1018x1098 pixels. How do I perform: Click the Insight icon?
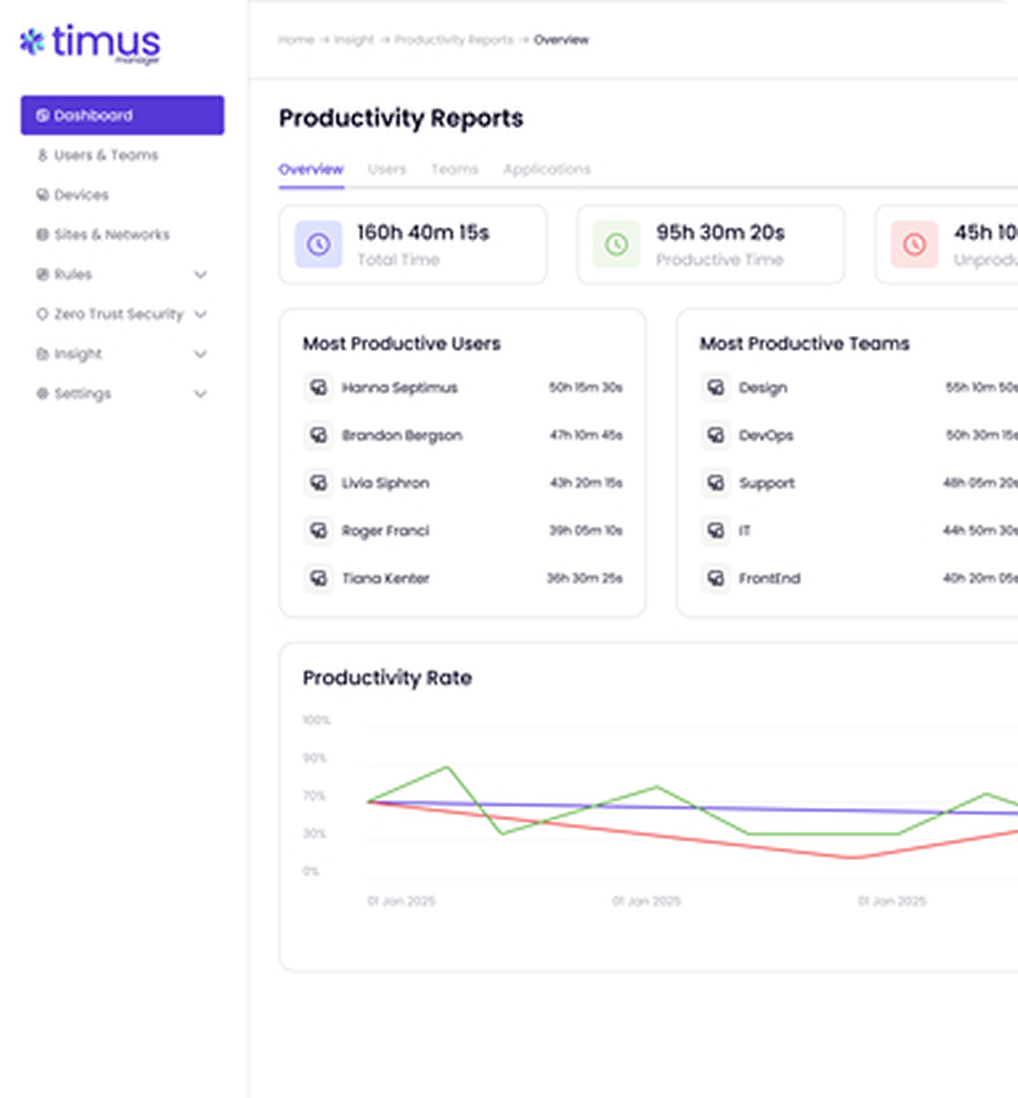(43, 354)
